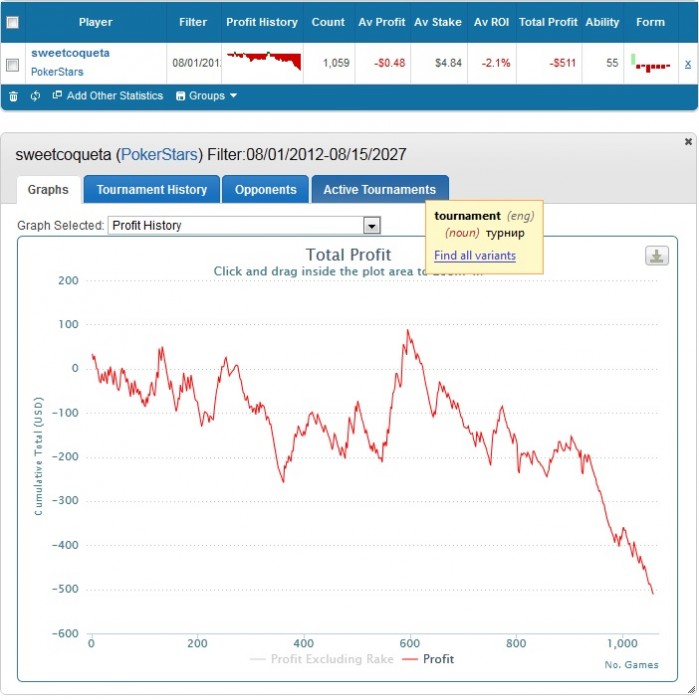
Task: Open the Active Tournaments tab
Action: click(380, 190)
